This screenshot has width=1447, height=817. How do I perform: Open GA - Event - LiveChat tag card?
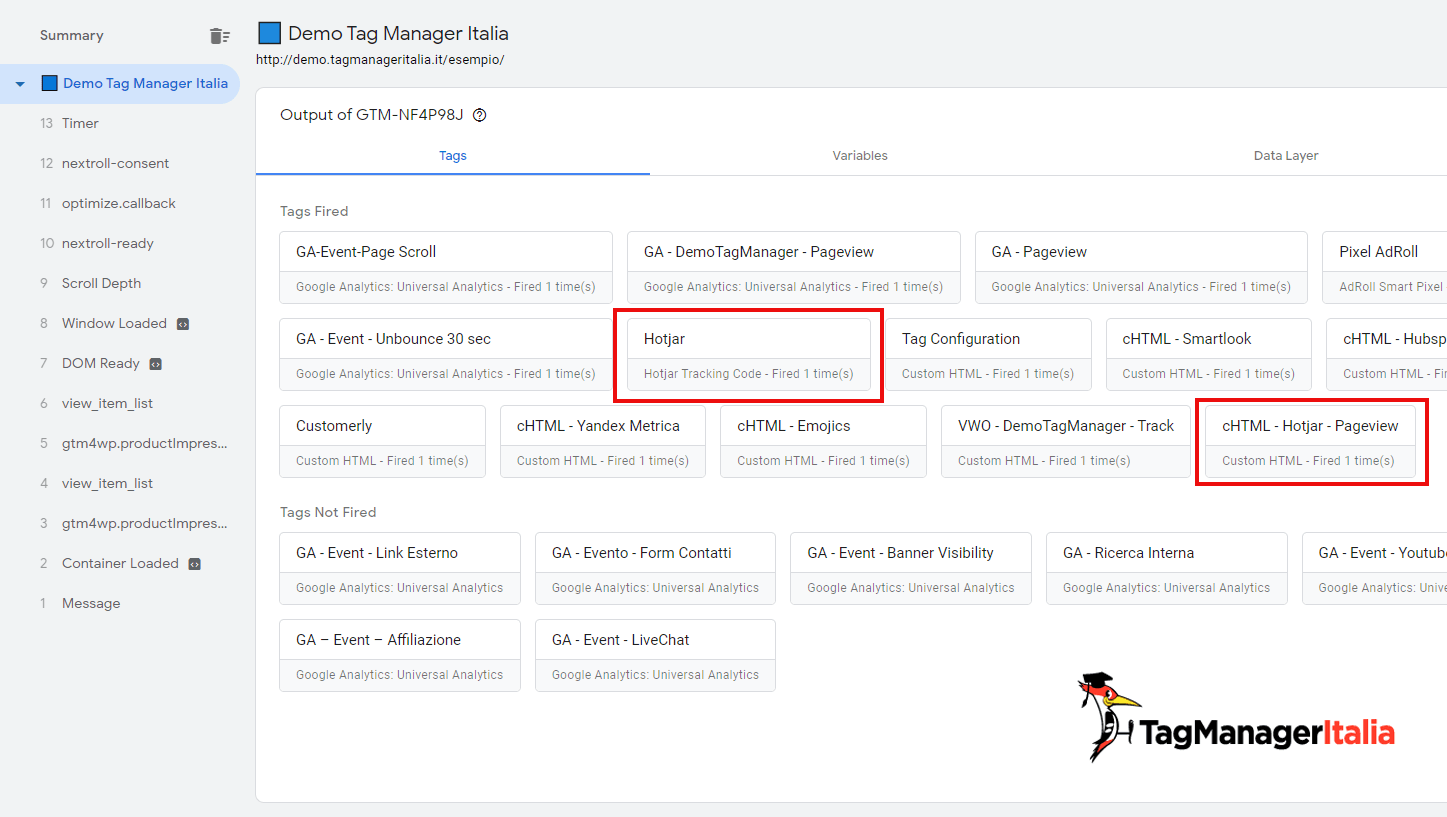point(656,655)
